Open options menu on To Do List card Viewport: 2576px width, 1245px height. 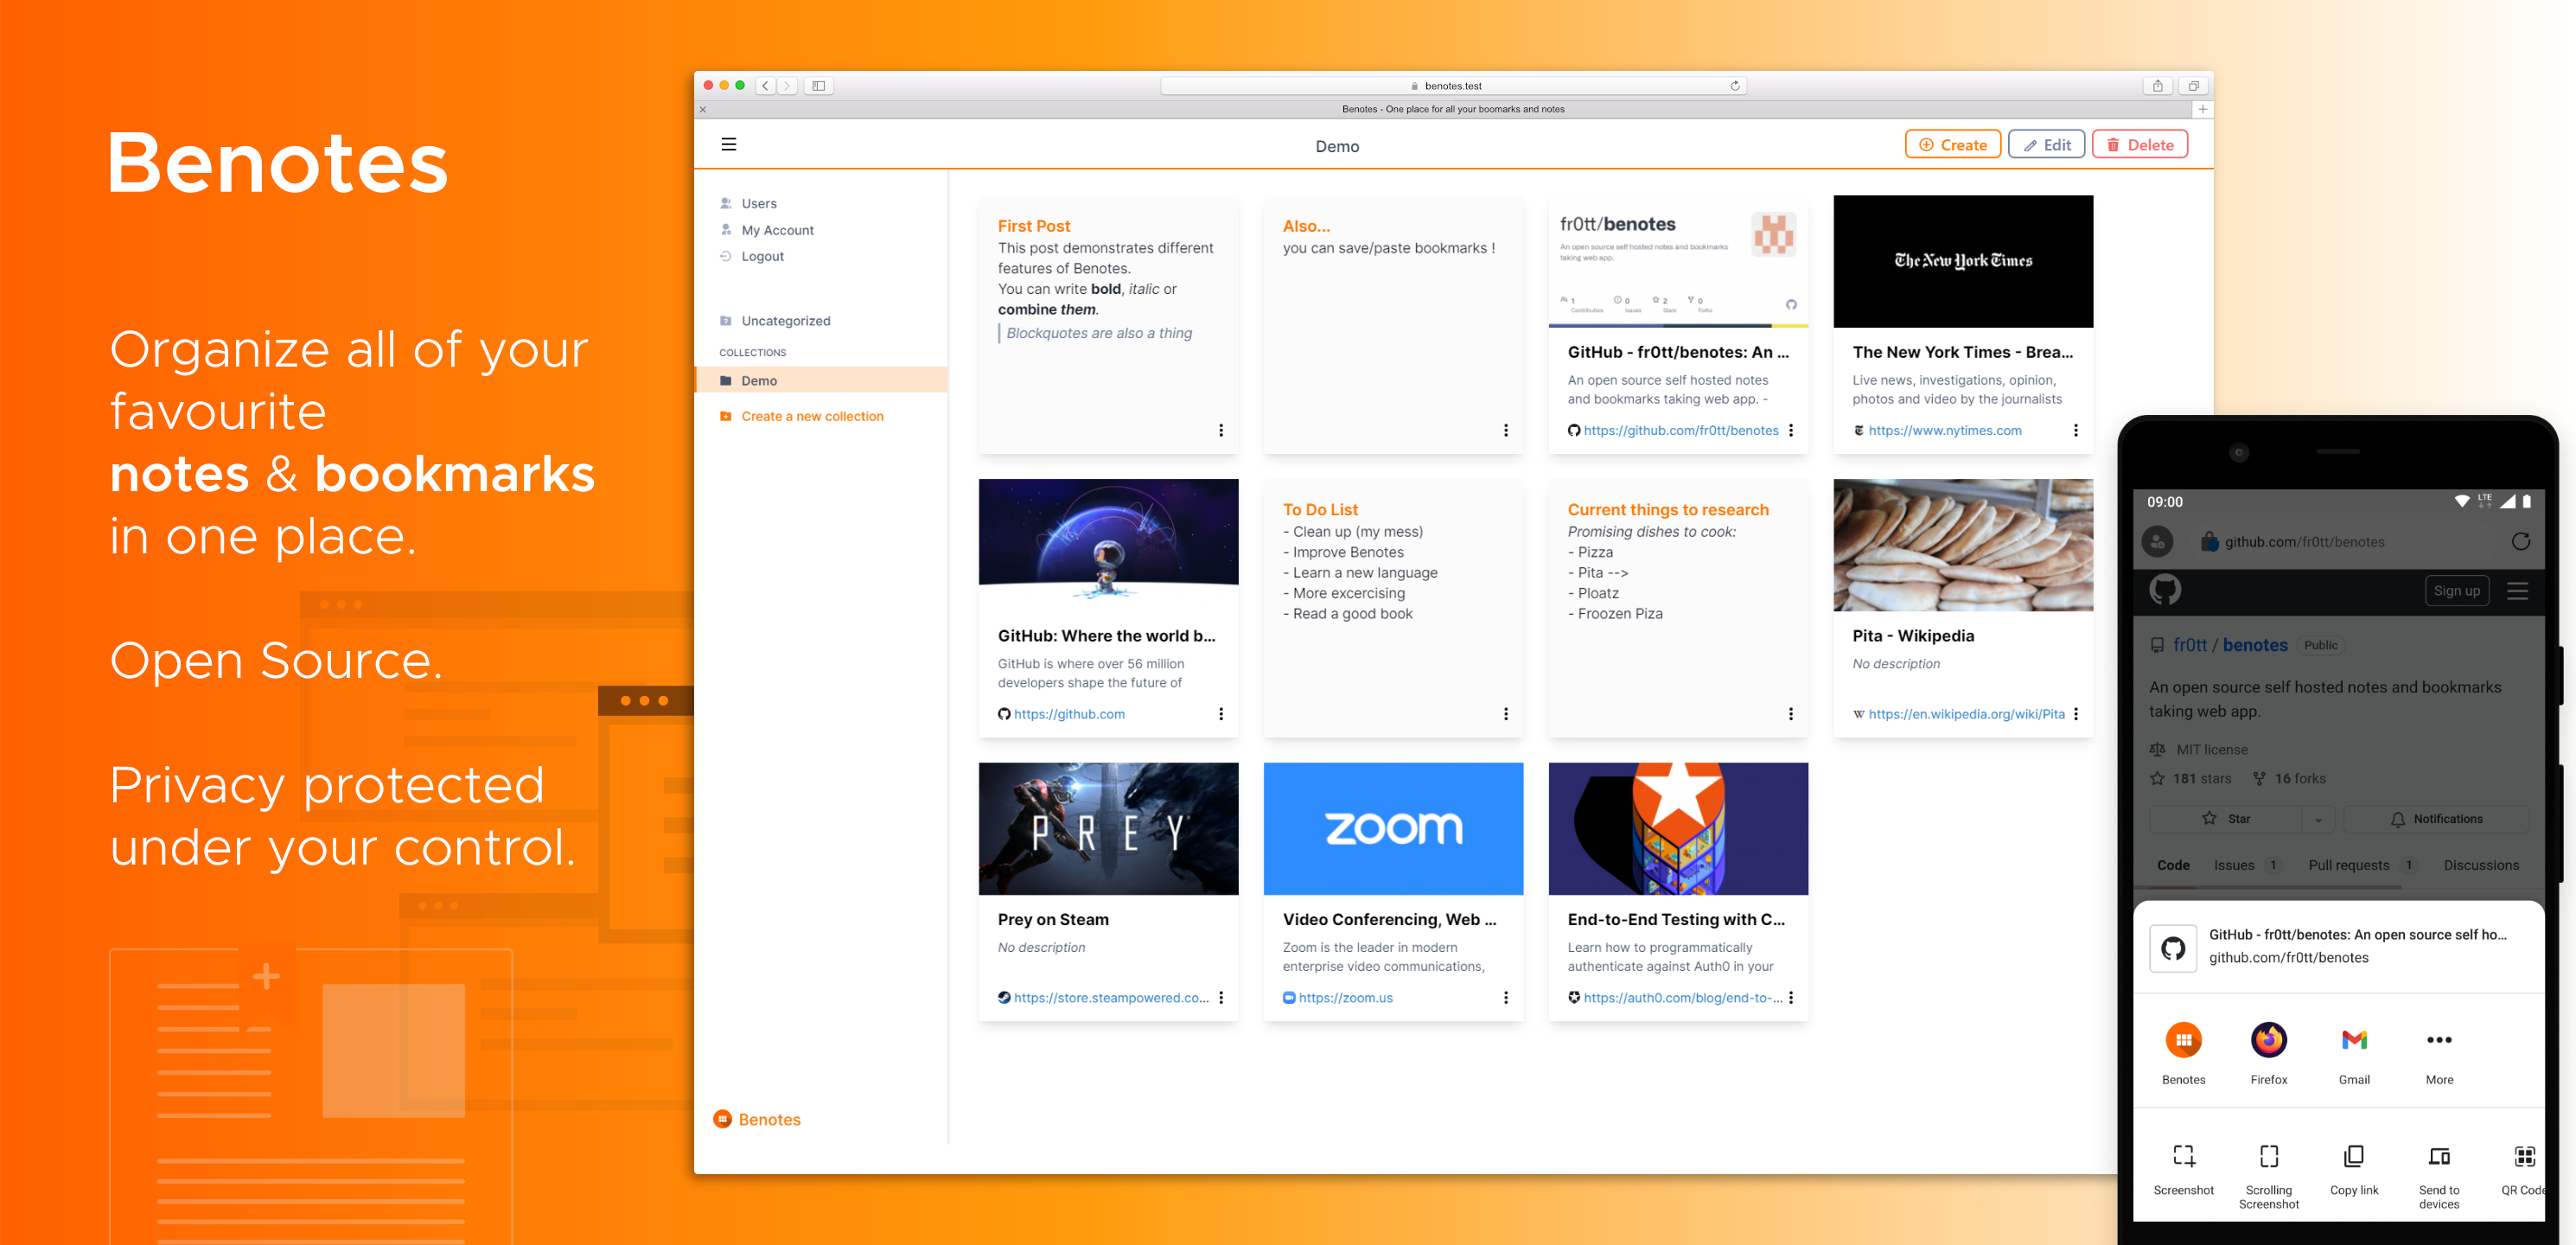(x=1505, y=714)
